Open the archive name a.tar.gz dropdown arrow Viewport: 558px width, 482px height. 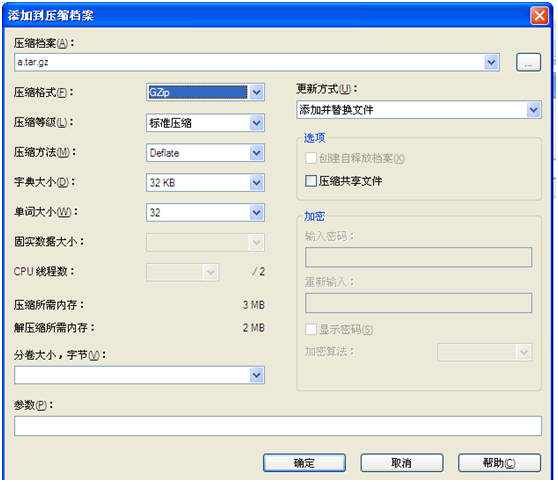pos(491,63)
